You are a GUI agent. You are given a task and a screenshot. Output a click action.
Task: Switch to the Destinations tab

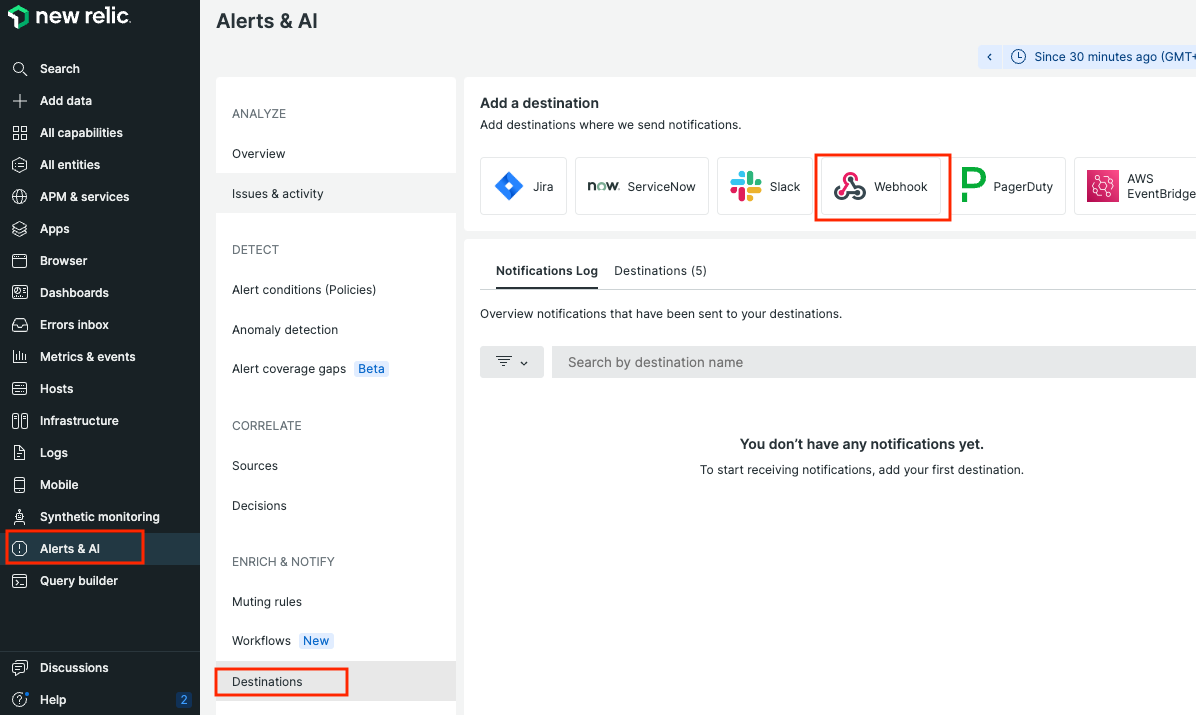coord(660,270)
